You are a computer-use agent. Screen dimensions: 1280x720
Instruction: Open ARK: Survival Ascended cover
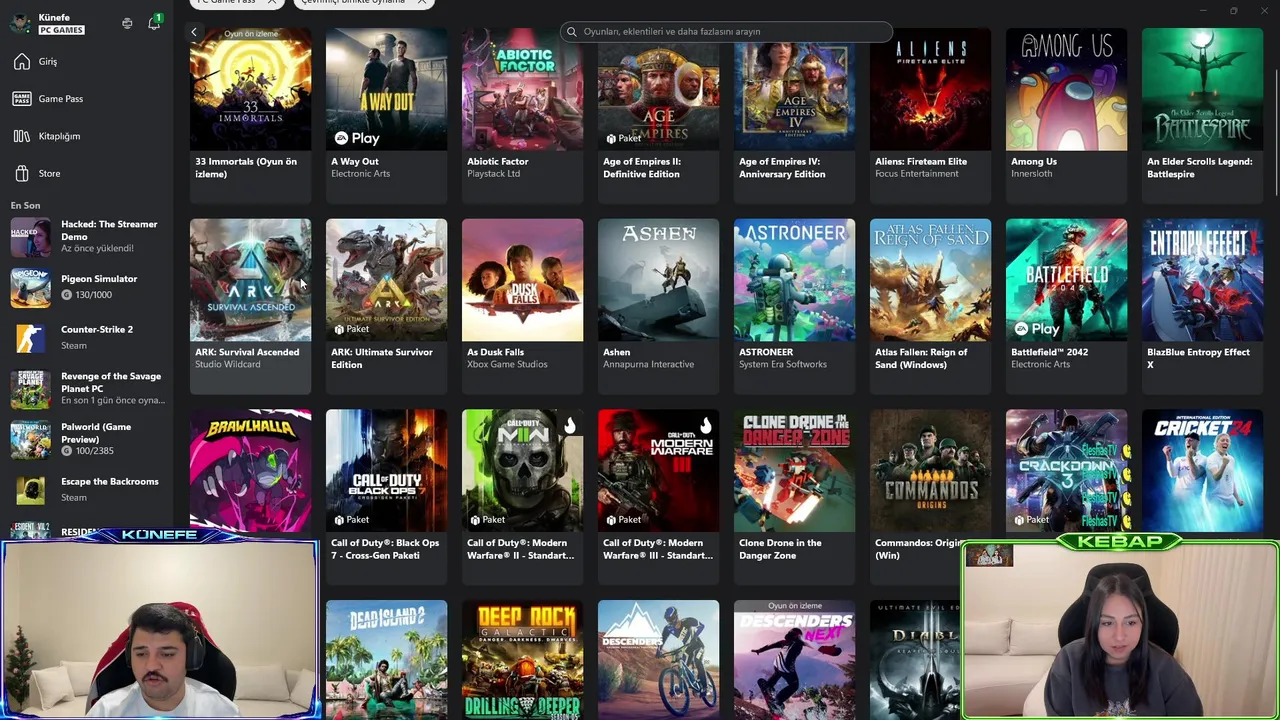point(250,280)
